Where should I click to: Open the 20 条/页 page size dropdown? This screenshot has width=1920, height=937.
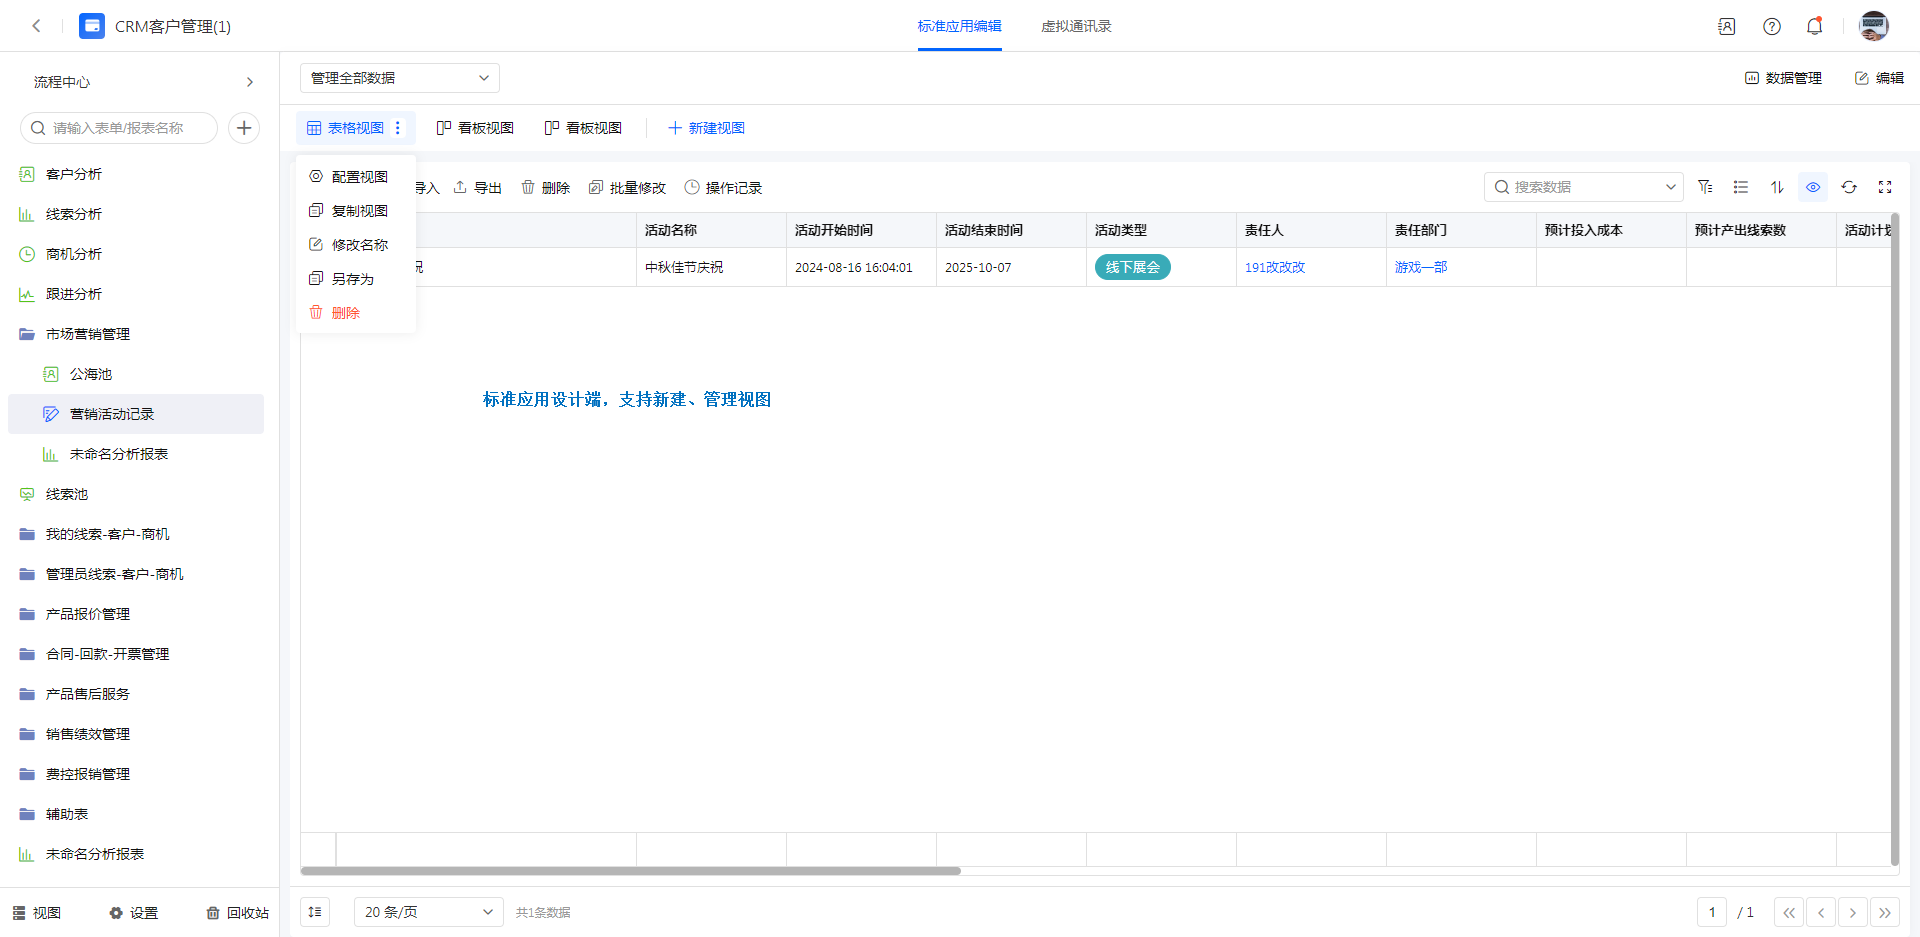tap(428, 912)
